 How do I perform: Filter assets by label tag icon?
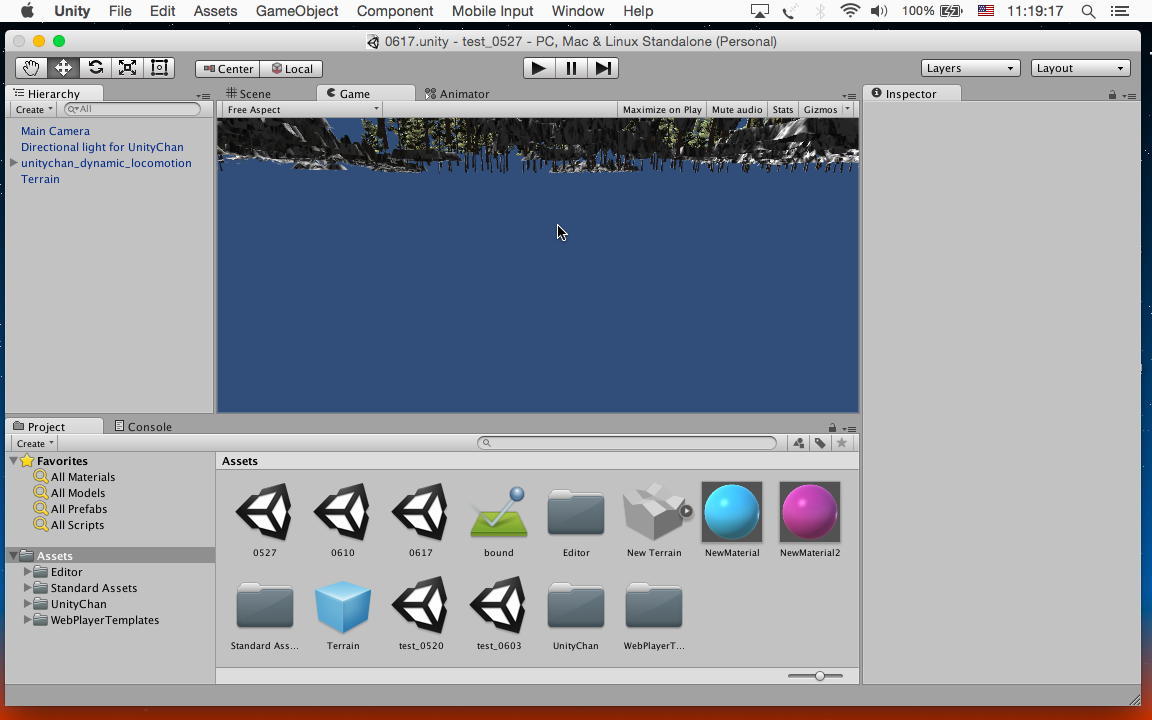[x=820, y=443]
